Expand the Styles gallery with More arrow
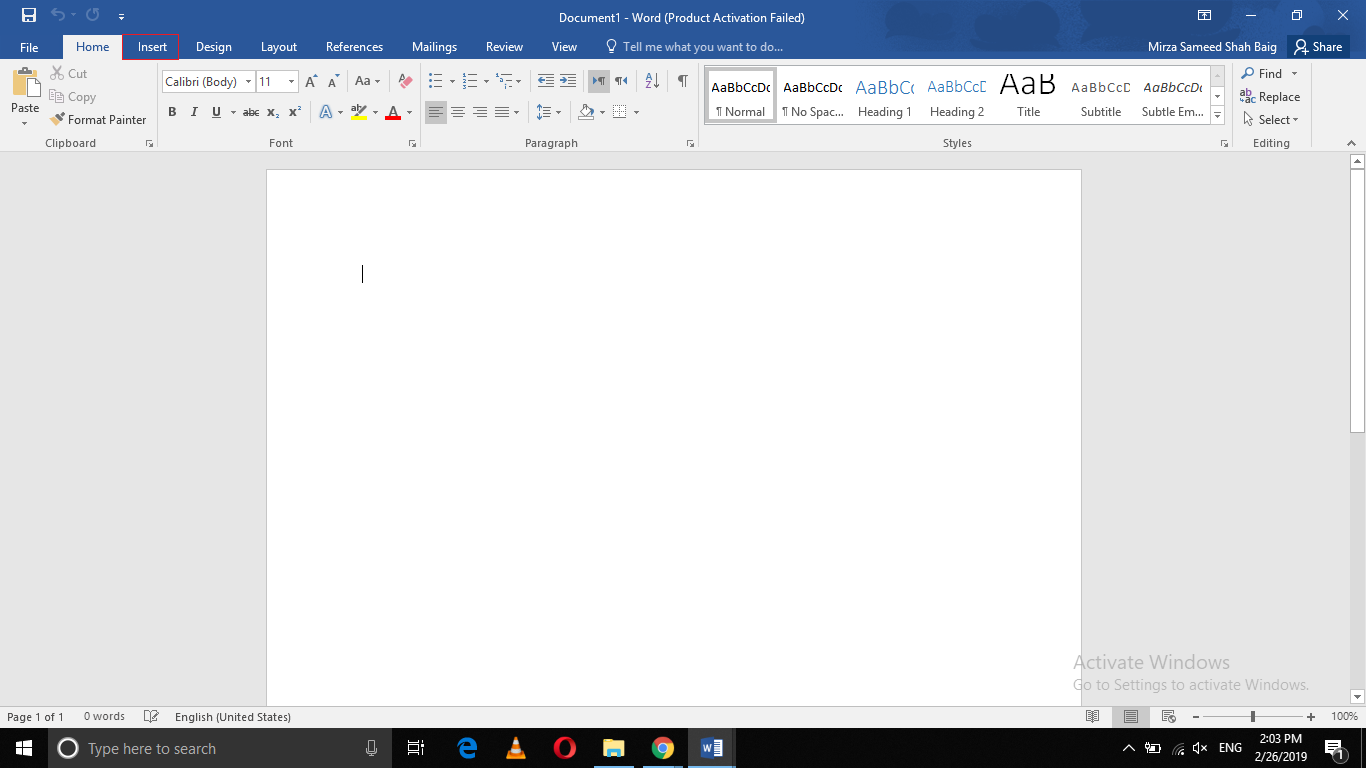This screenshot has height=768, width=1366. 1217,117
